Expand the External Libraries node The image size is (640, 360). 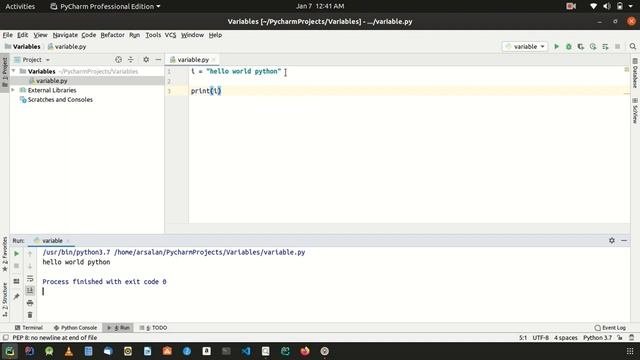(x=13, y=90)
